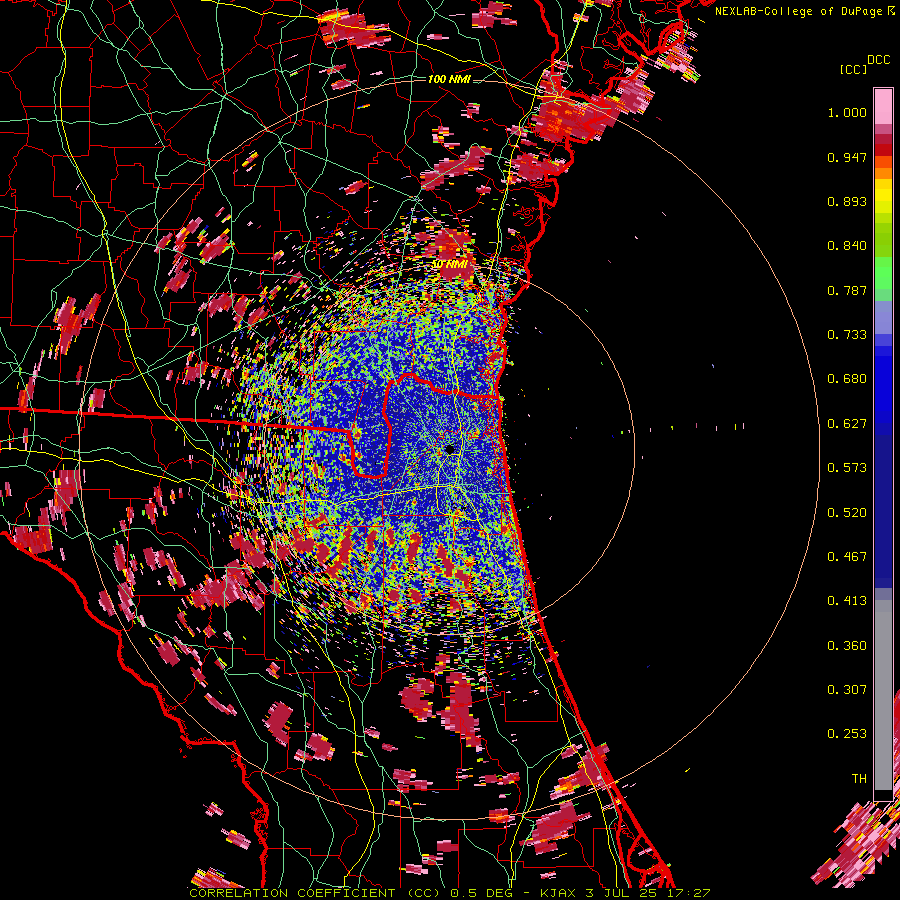Select the 0.413 value on the color scale
Viewport: 900px width, 900px height.
click(847, 601)
